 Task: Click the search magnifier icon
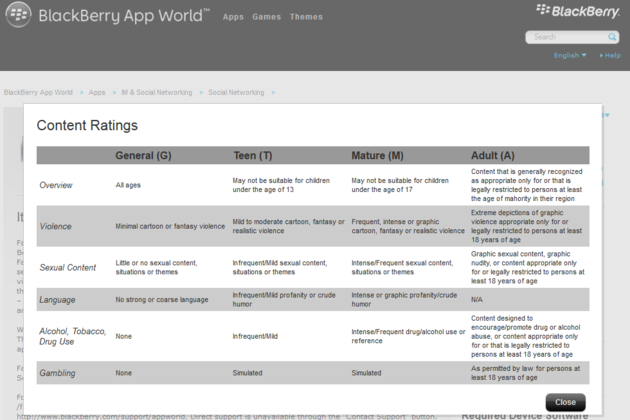tap(612, 37)
